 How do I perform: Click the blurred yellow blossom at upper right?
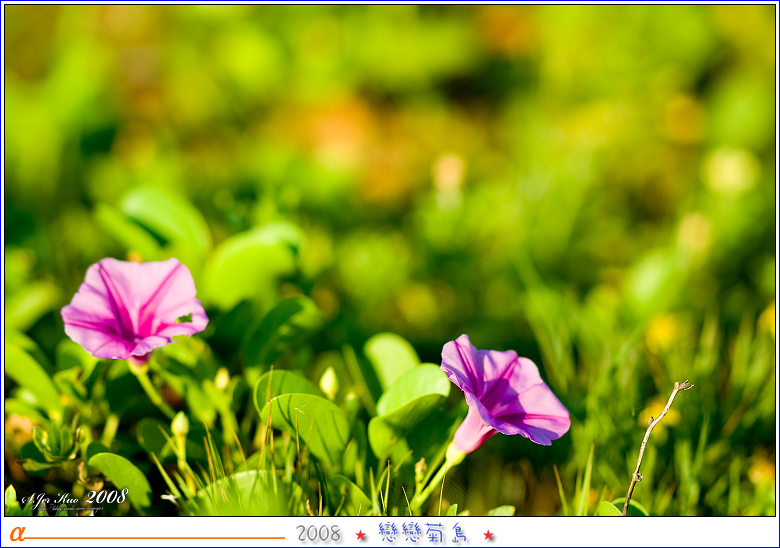pos(729,170)
